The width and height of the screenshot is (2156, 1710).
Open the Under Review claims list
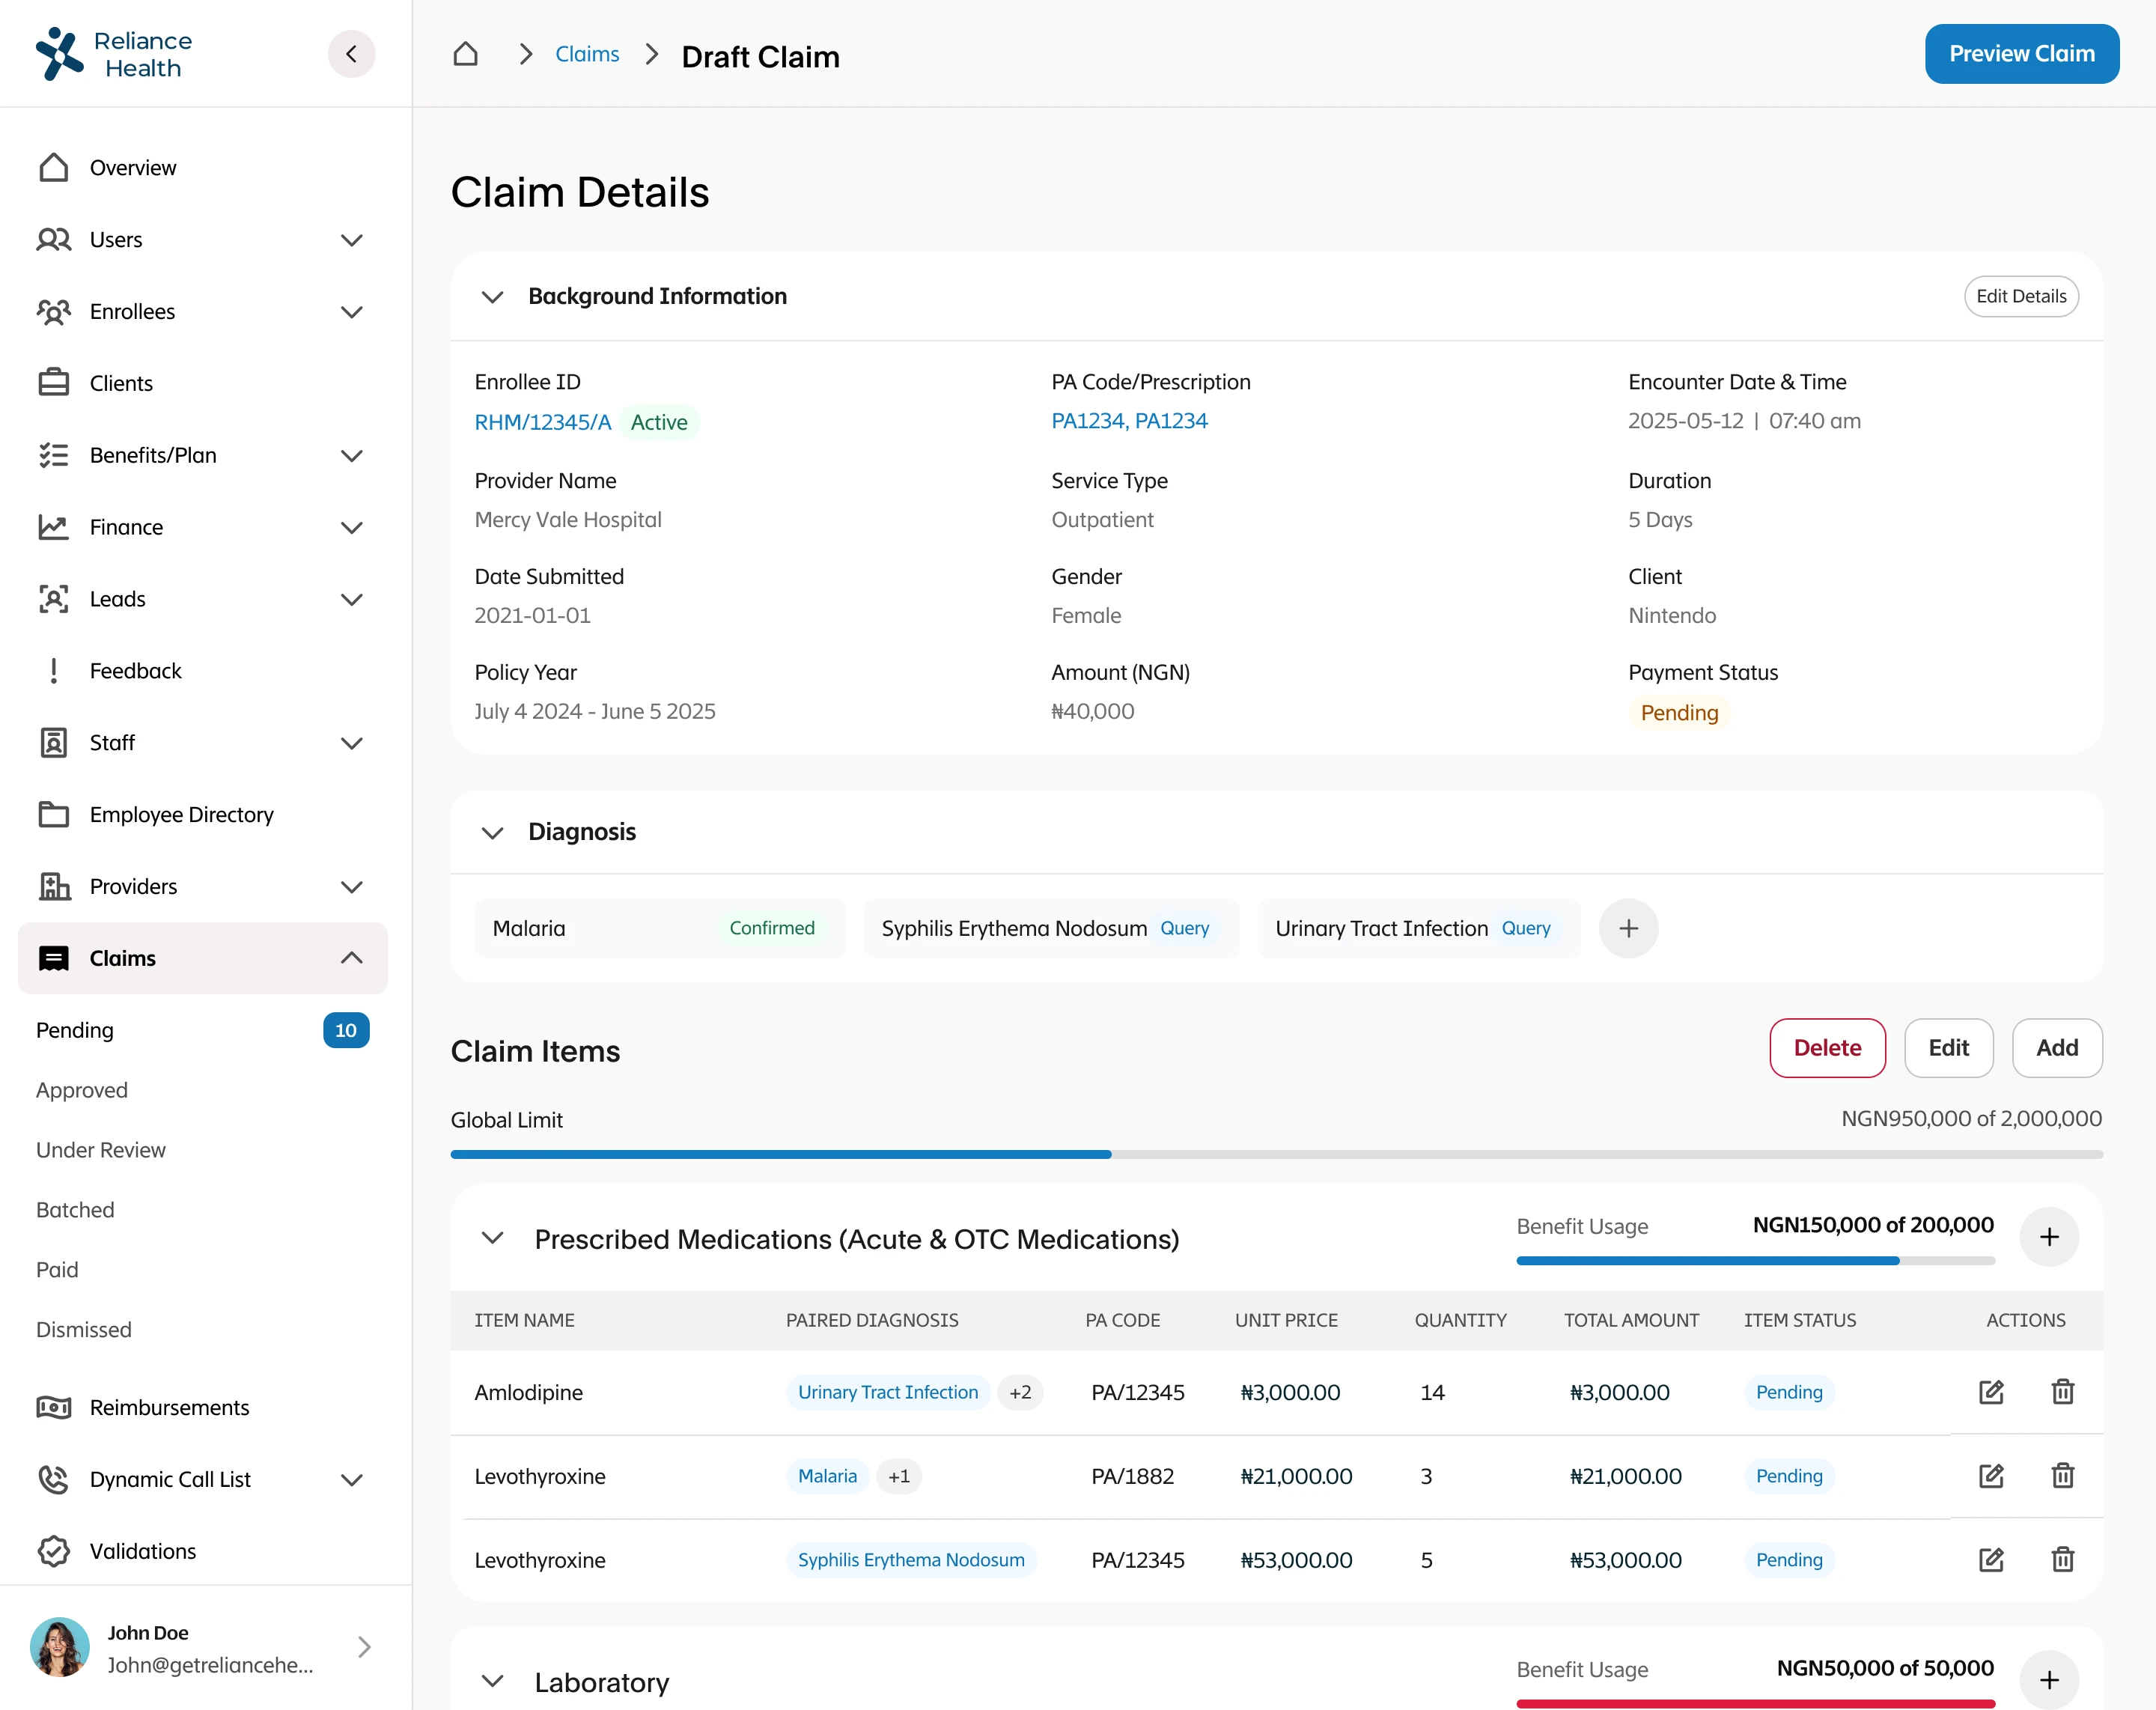[x=101, y=1150]
